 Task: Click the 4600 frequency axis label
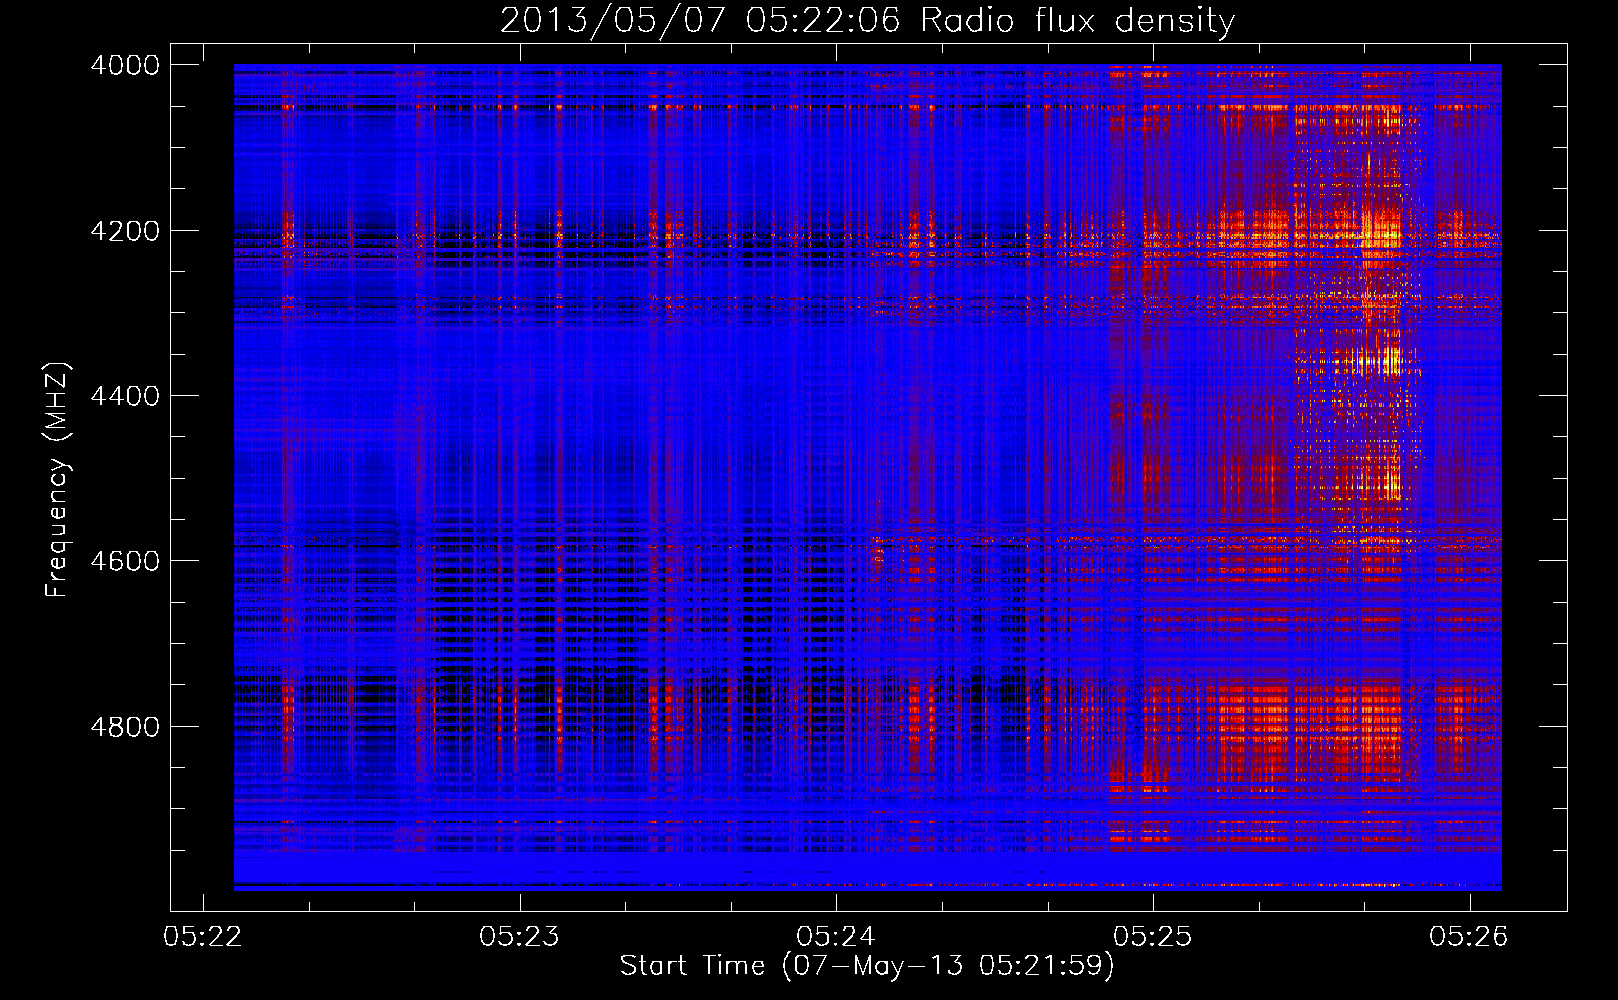point(125,561)
